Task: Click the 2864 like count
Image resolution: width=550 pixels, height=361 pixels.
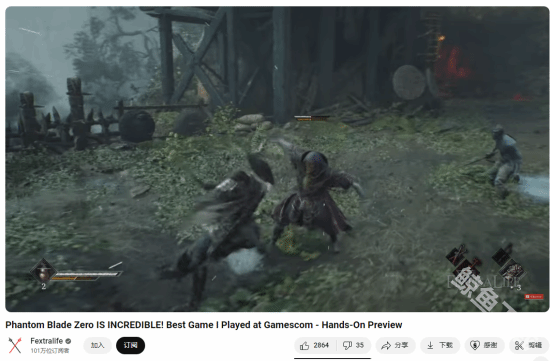Action: click(x=321, y=346)
